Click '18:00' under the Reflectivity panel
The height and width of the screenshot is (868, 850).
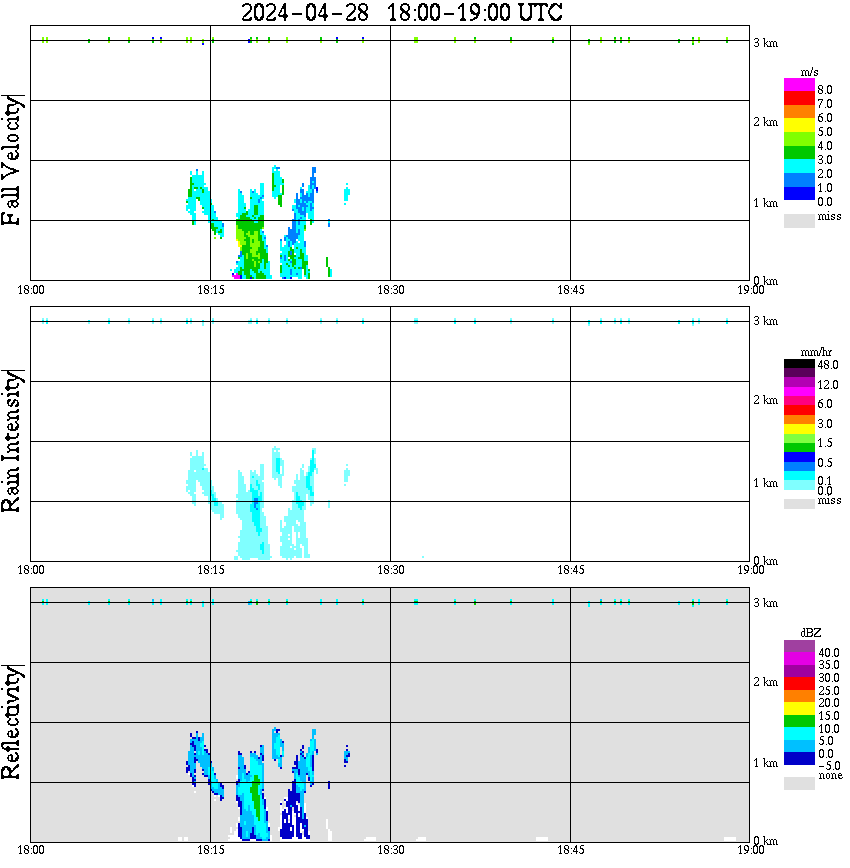point(30,850)
